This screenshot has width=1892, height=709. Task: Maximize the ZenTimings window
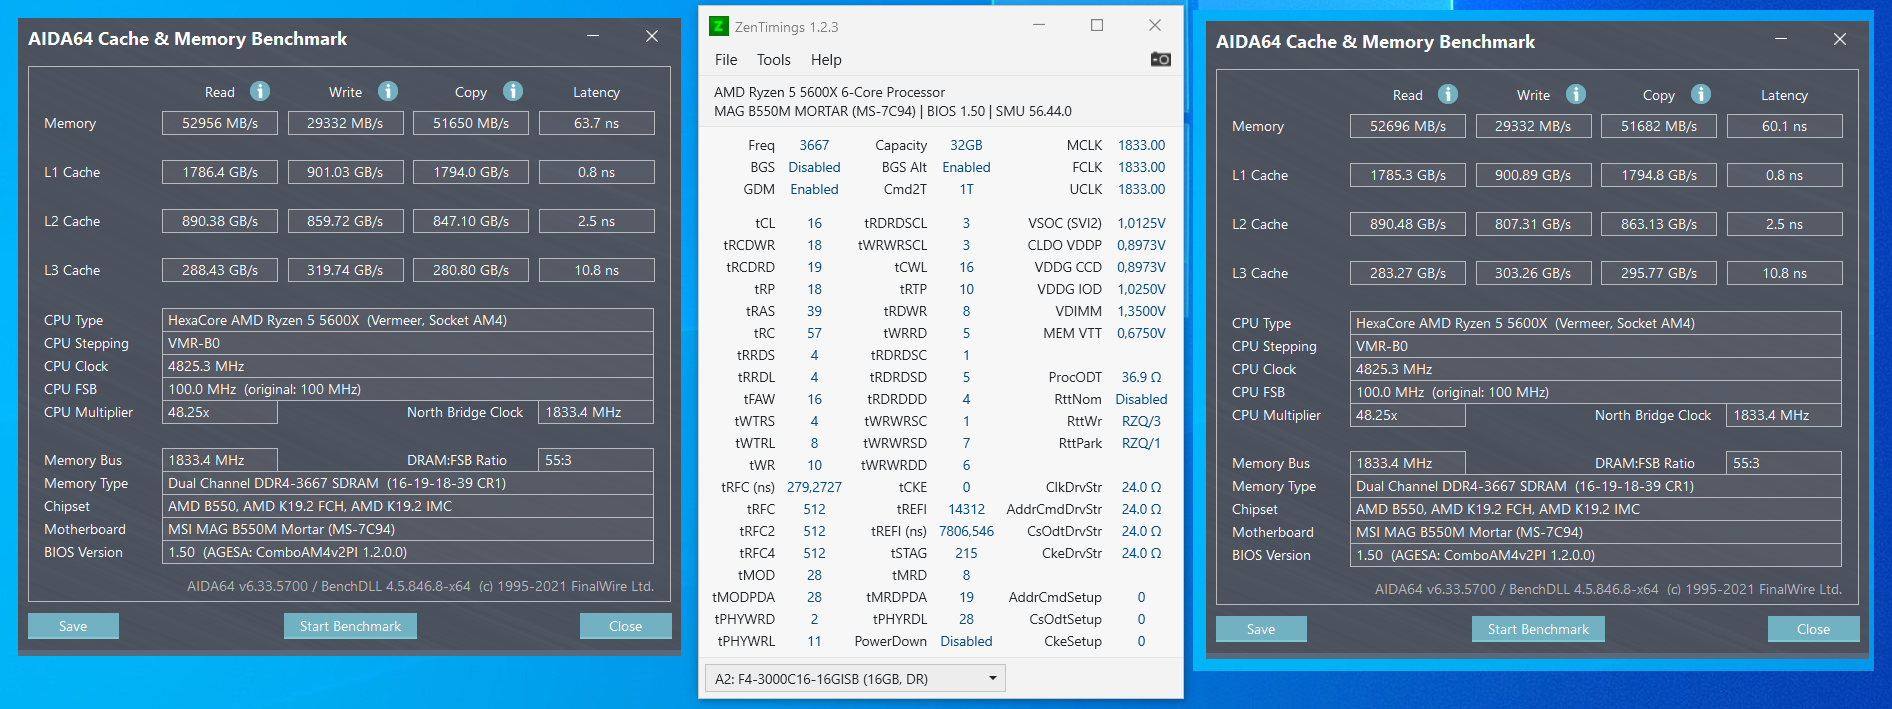coord(1097,26)
